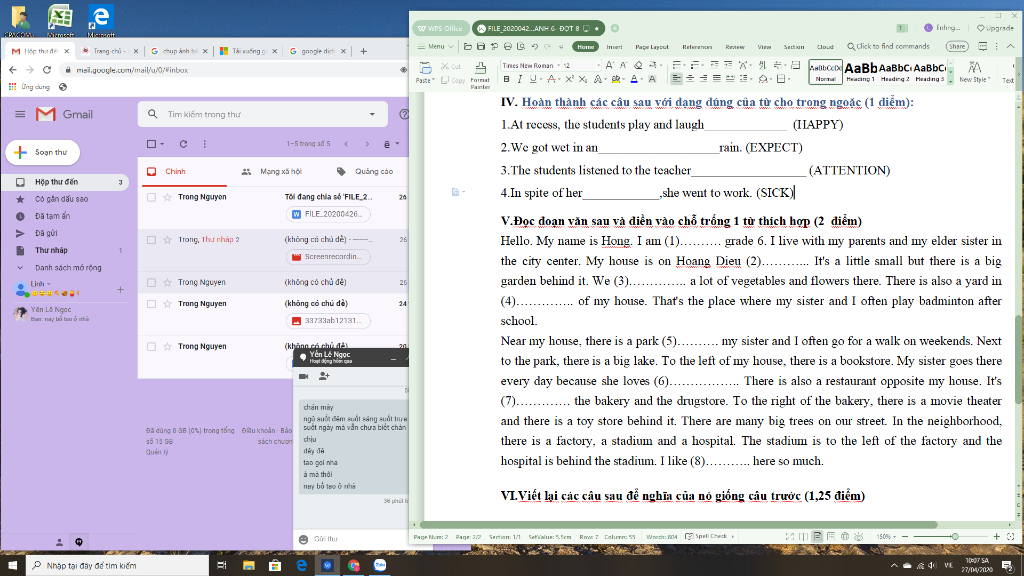The width and height of the screenshot is (1024, 576).
Task: Center align text in WPS
Action: tap(690, 79)
